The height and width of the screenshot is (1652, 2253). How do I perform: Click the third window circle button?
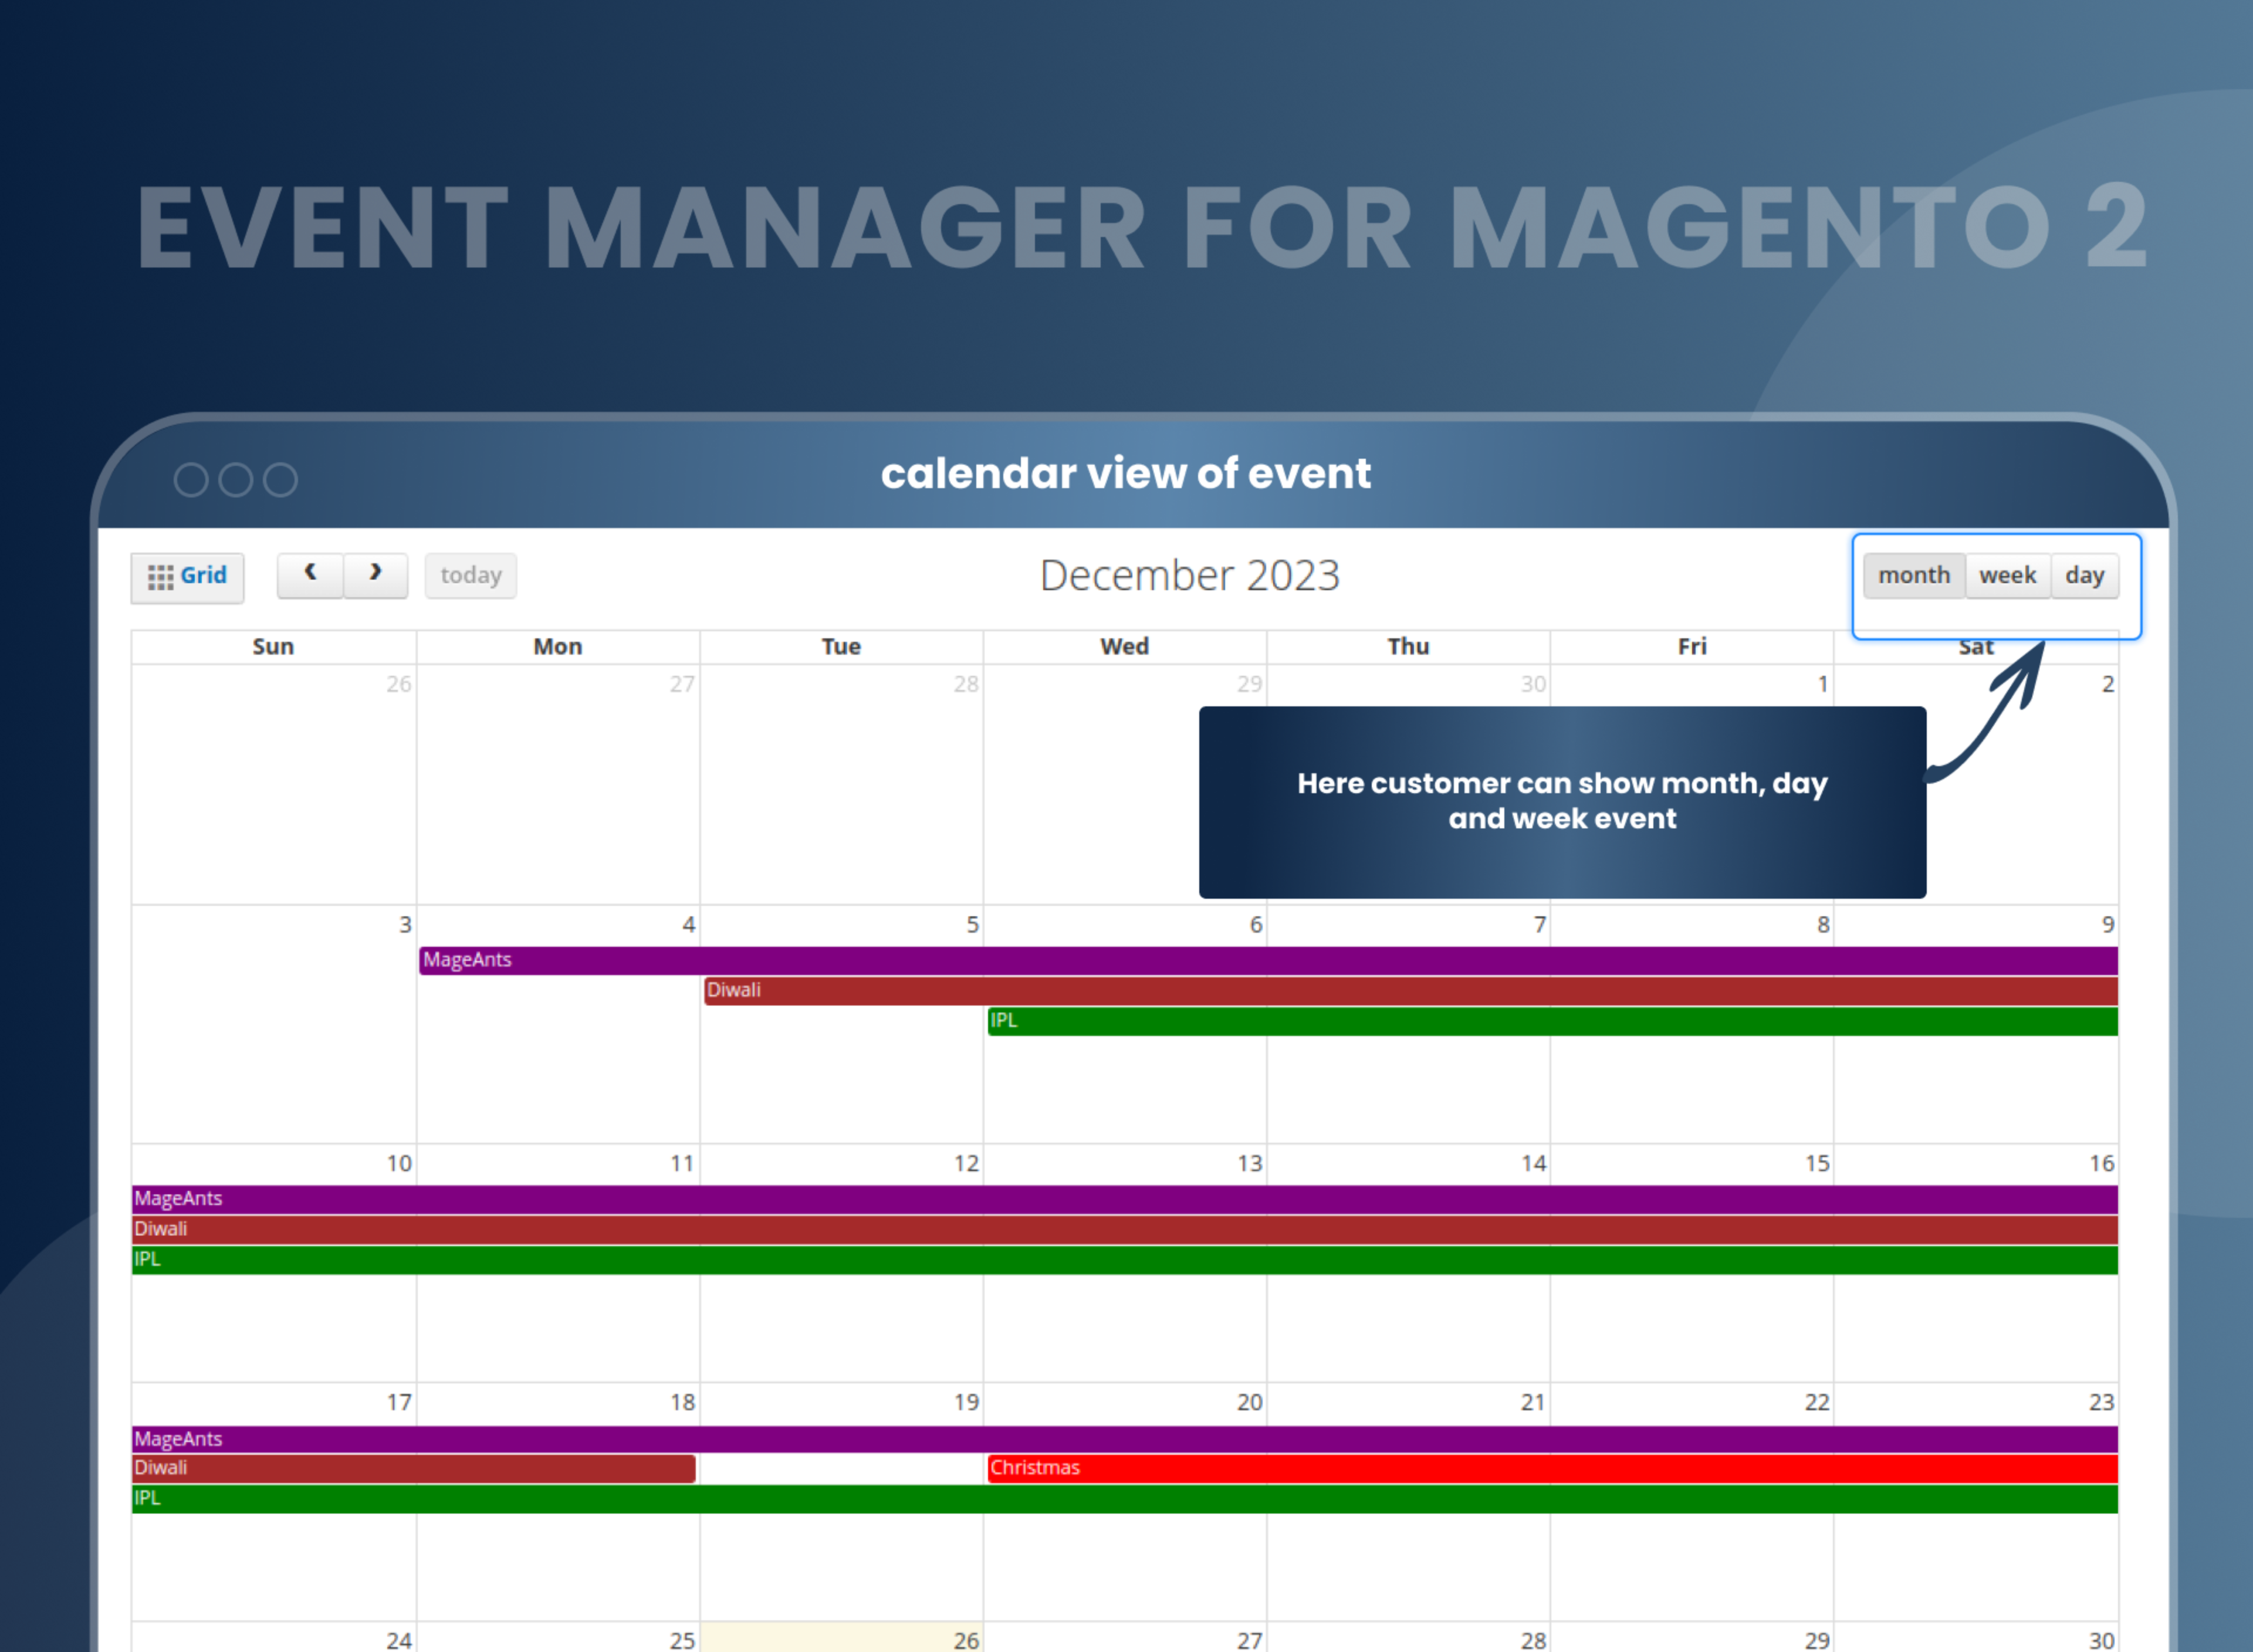[280, 480]
